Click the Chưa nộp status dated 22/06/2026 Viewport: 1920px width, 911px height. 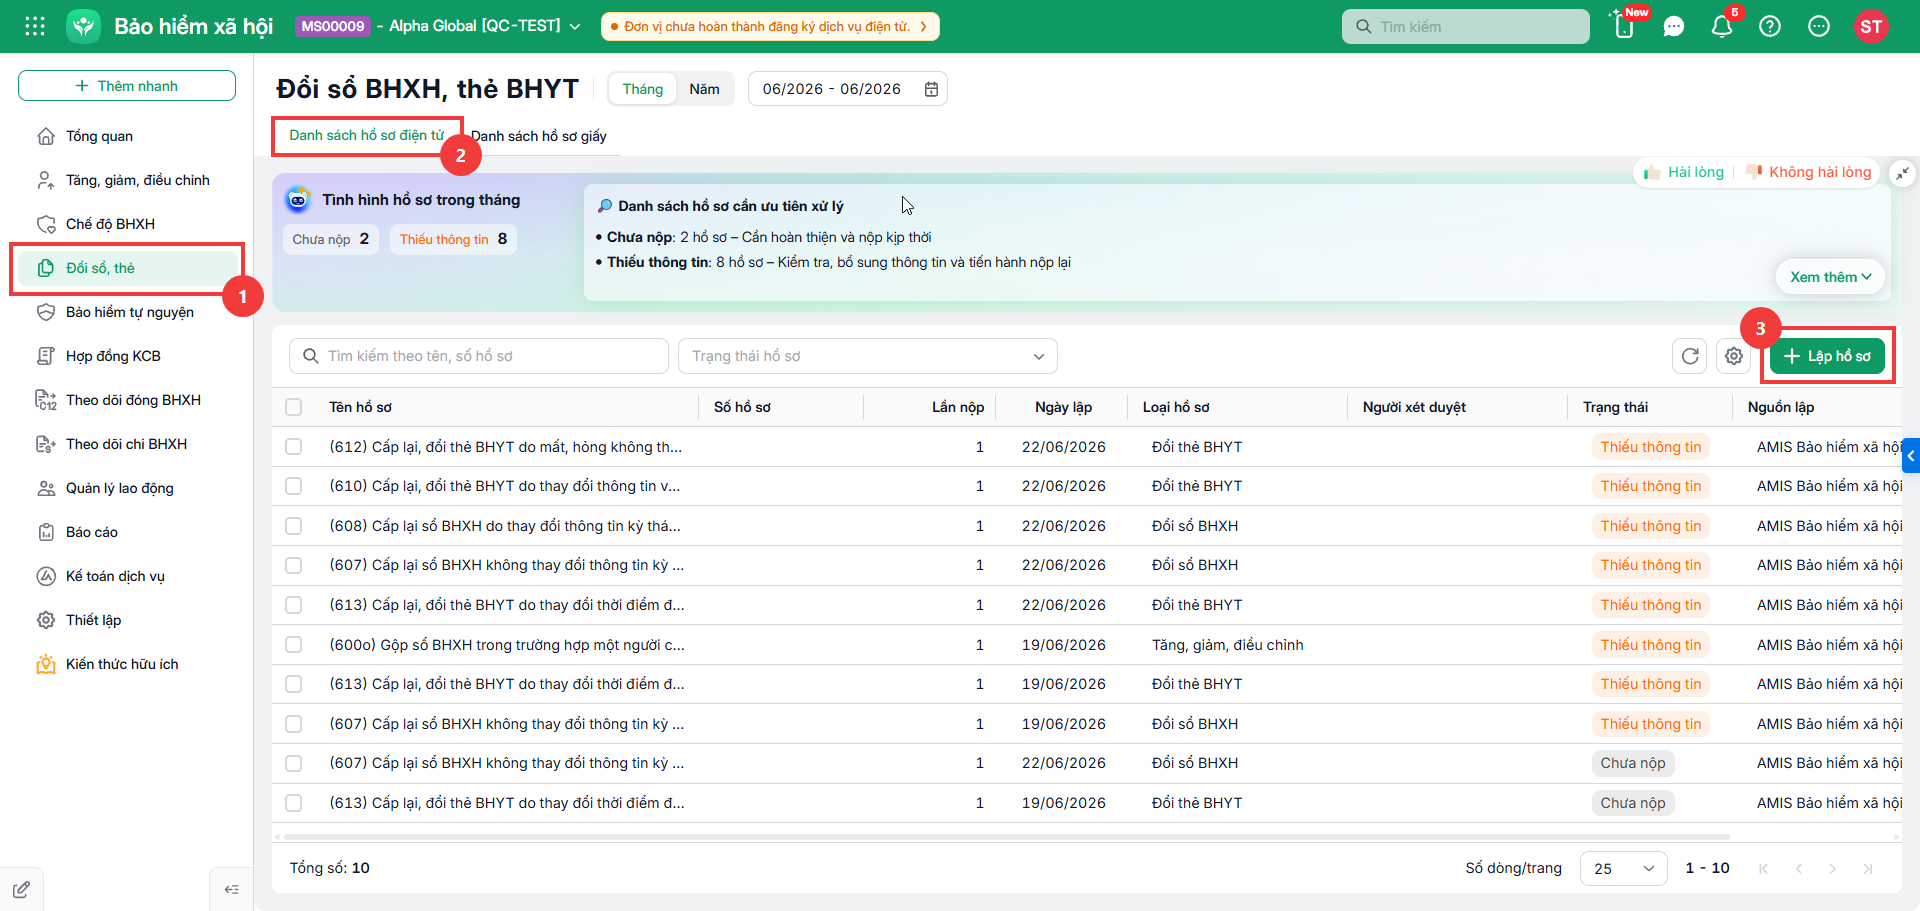click(1633, 763)
